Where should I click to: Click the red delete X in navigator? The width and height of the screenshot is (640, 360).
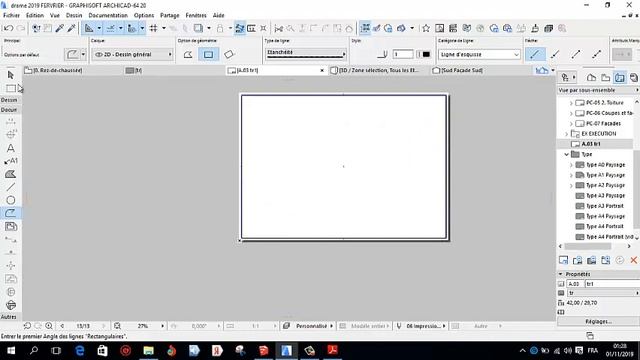(x=633, y=260)
